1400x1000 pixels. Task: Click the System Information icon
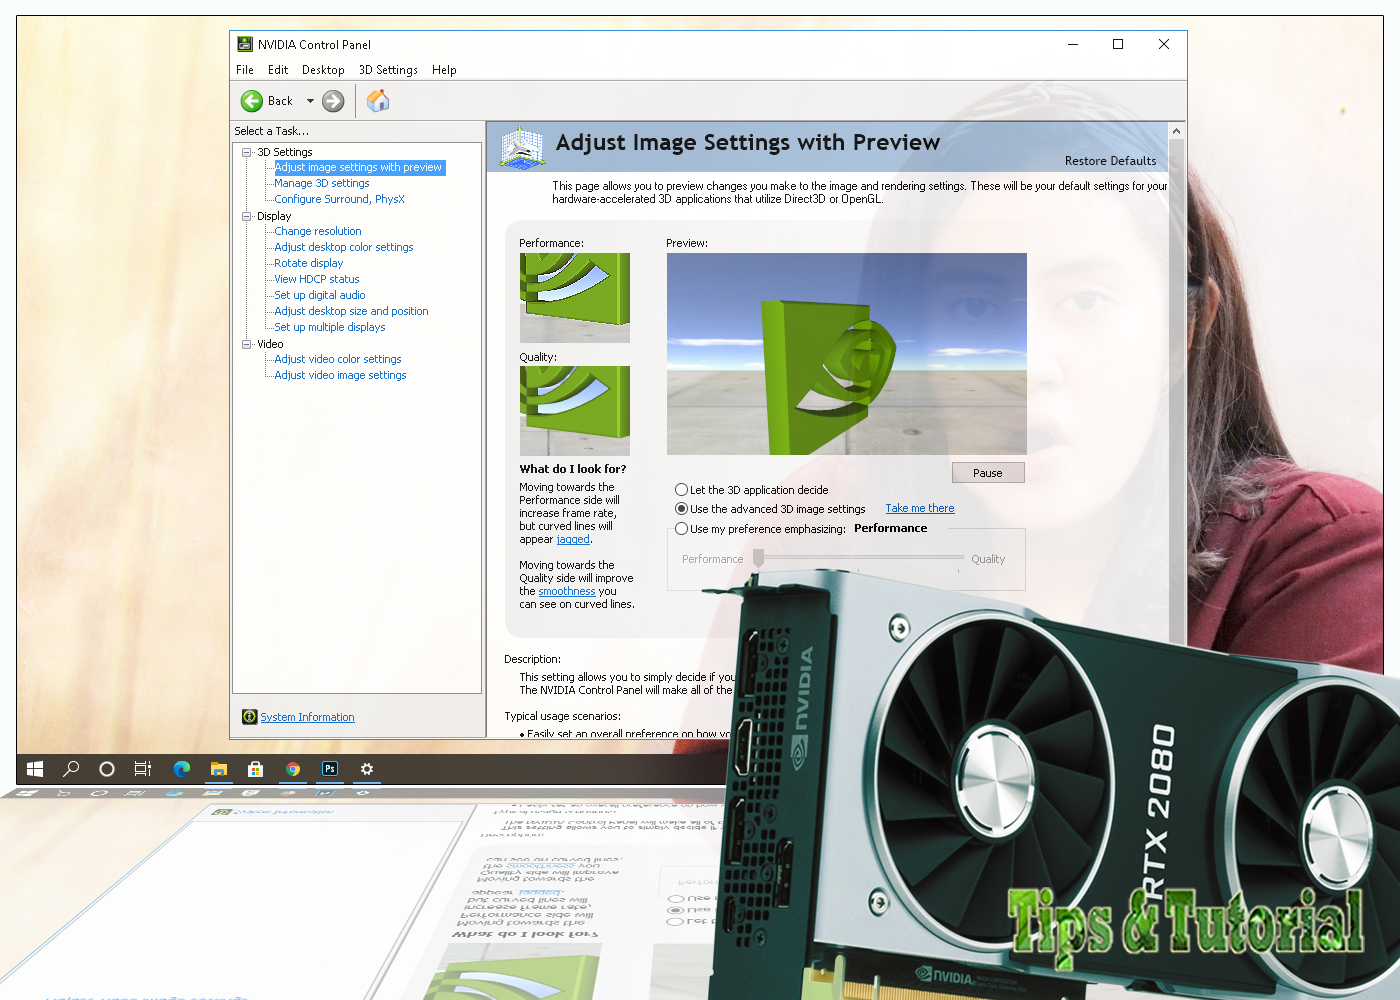tap(250, 717)
